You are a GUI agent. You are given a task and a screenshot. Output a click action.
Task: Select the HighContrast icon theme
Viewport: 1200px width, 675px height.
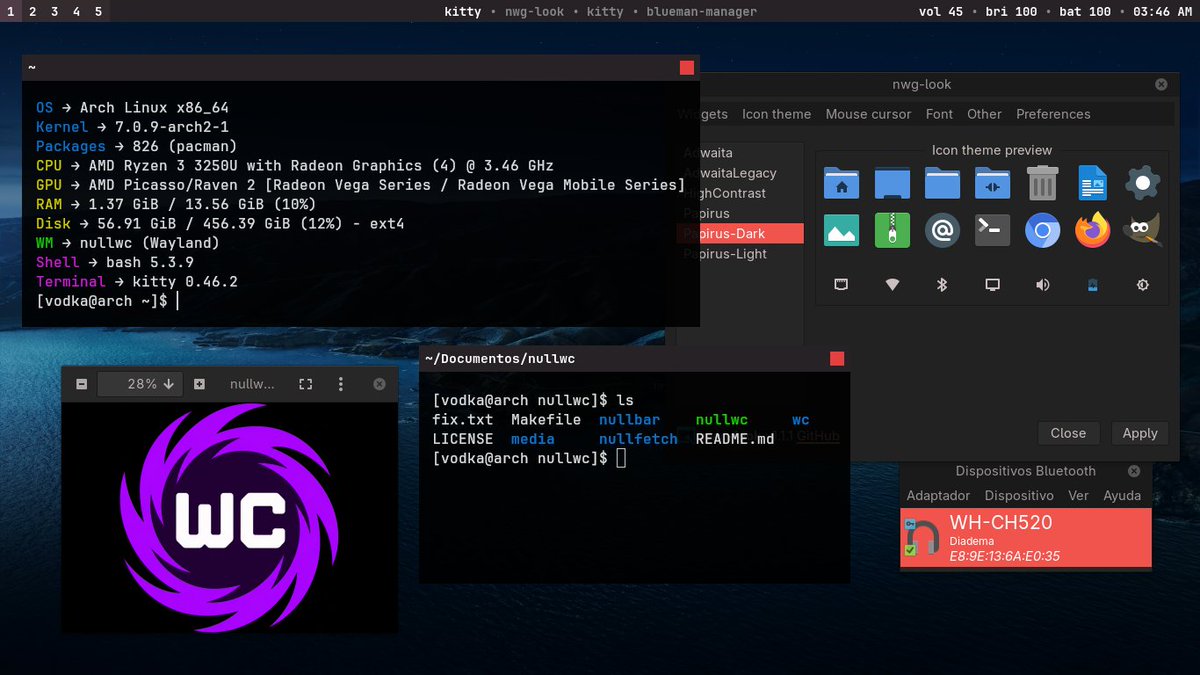point(740,193)
